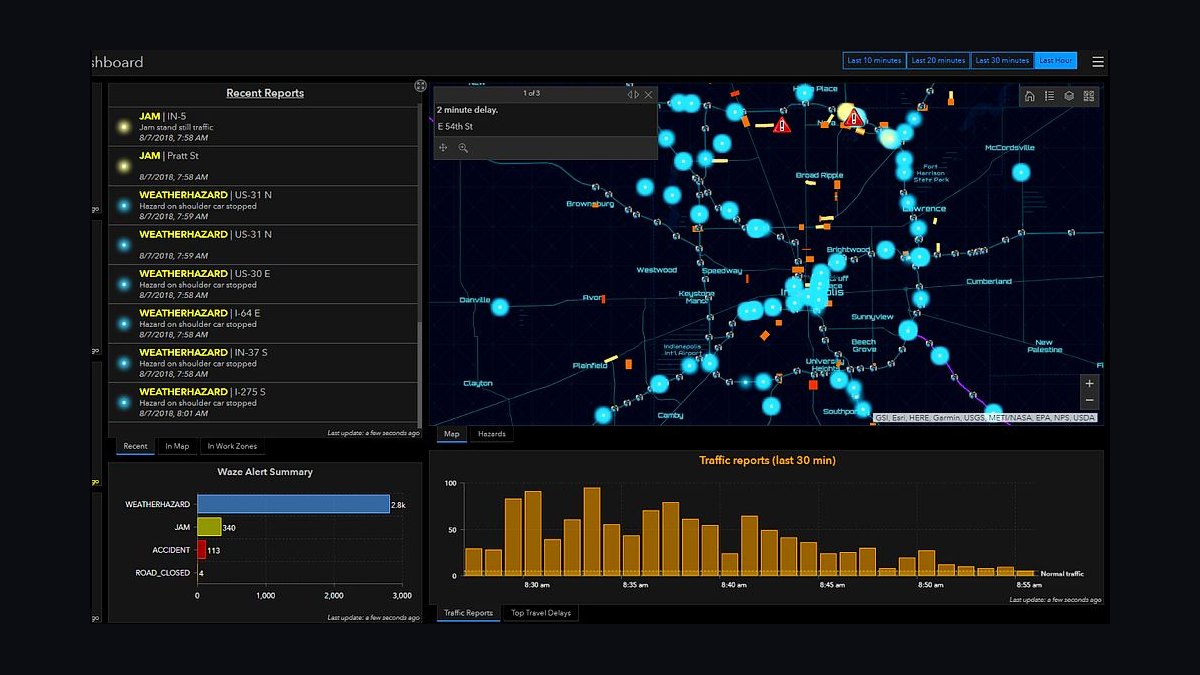Click the map Home extent icon

pyautogui.click(x=1030, y=96)
